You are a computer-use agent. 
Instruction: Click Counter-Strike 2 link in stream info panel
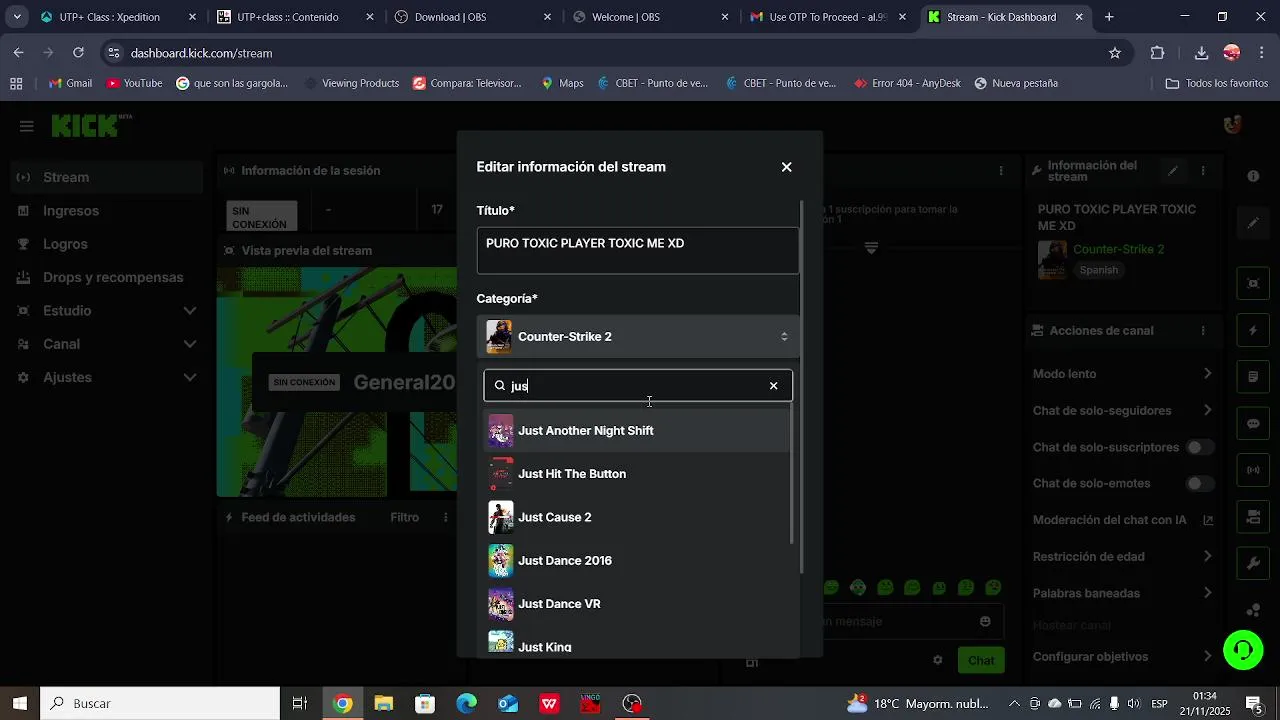click(1118, 250)
